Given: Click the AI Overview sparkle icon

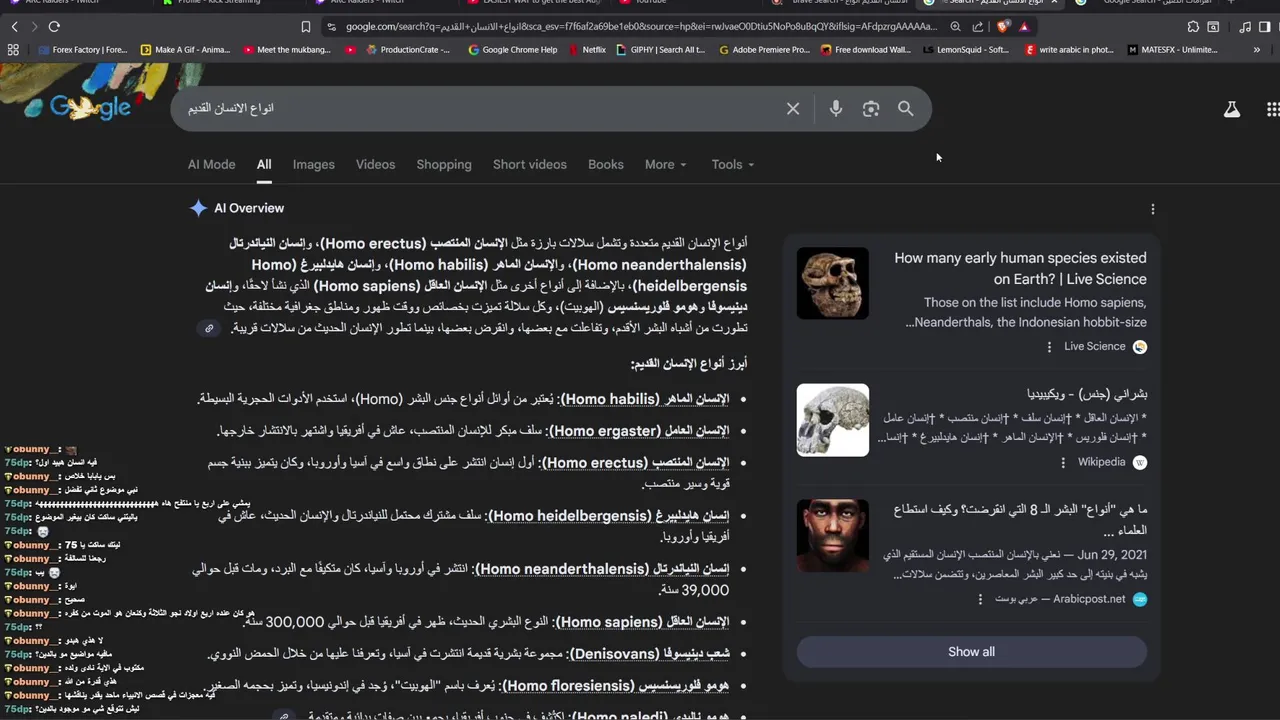Looking at the screenshot, I should pyautogui.click(x=198, y=208).
